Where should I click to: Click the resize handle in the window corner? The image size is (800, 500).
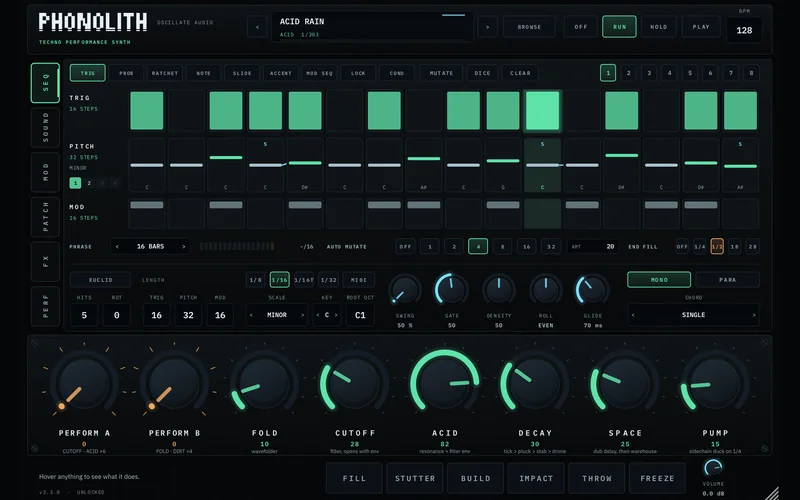point(772,493)
